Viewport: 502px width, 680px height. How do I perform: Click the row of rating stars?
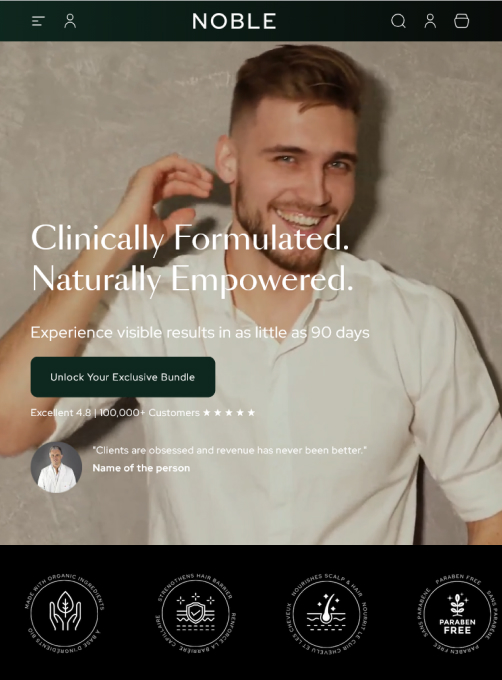229,412
